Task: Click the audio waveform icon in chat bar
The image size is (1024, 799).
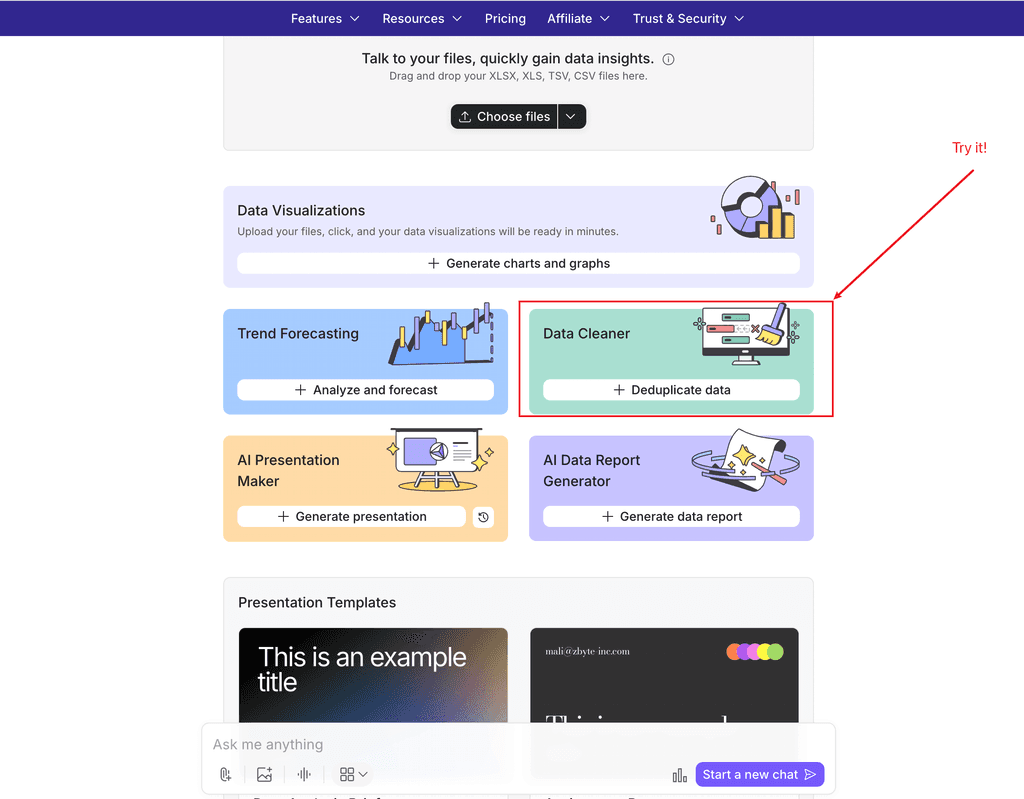Action: [x=303, y=773]
